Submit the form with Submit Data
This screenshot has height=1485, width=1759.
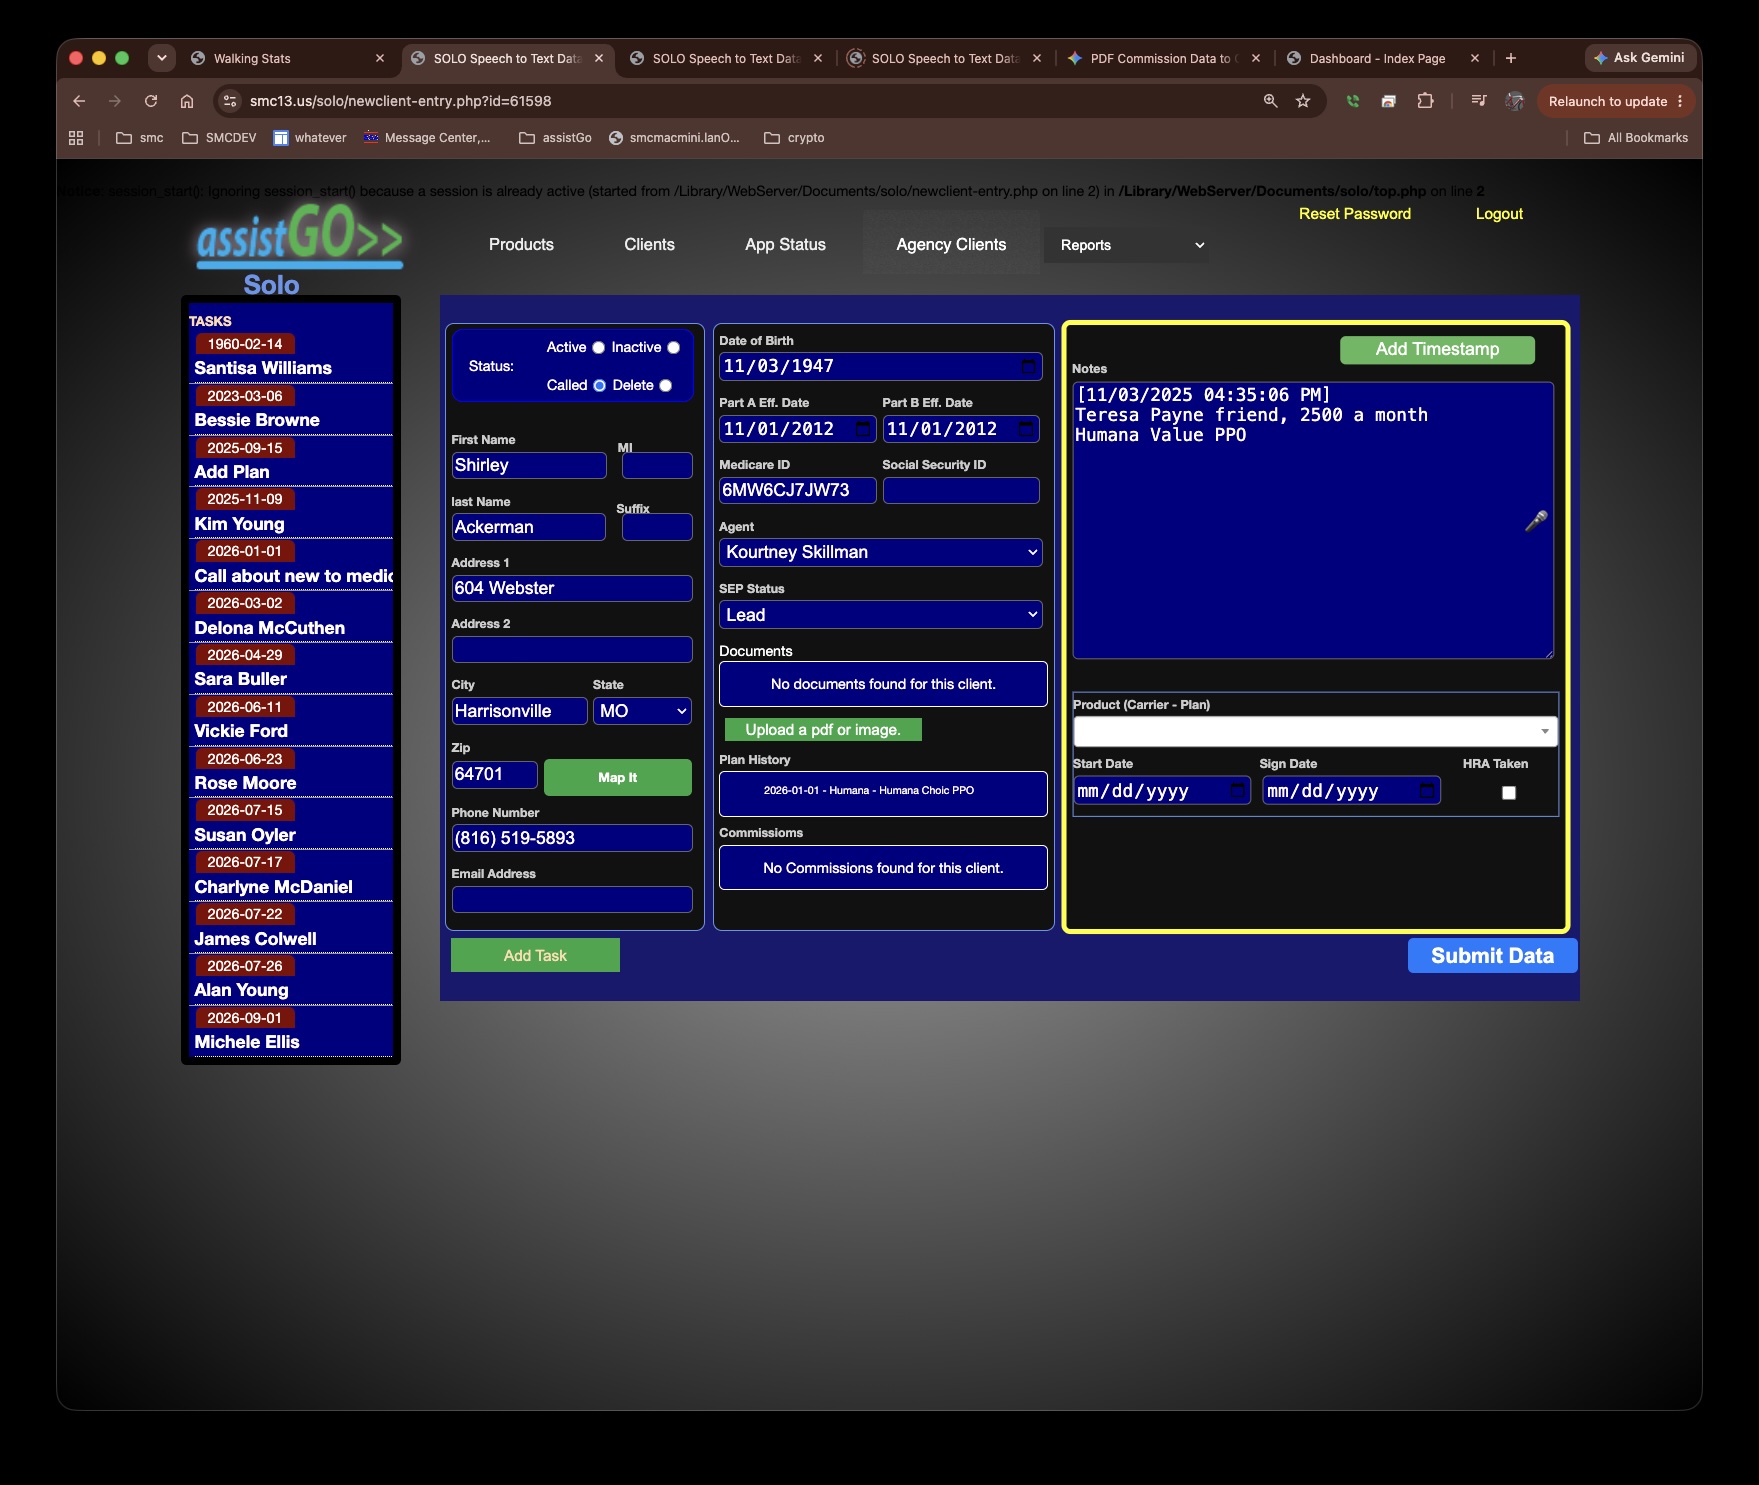(x=1492, y=956)
